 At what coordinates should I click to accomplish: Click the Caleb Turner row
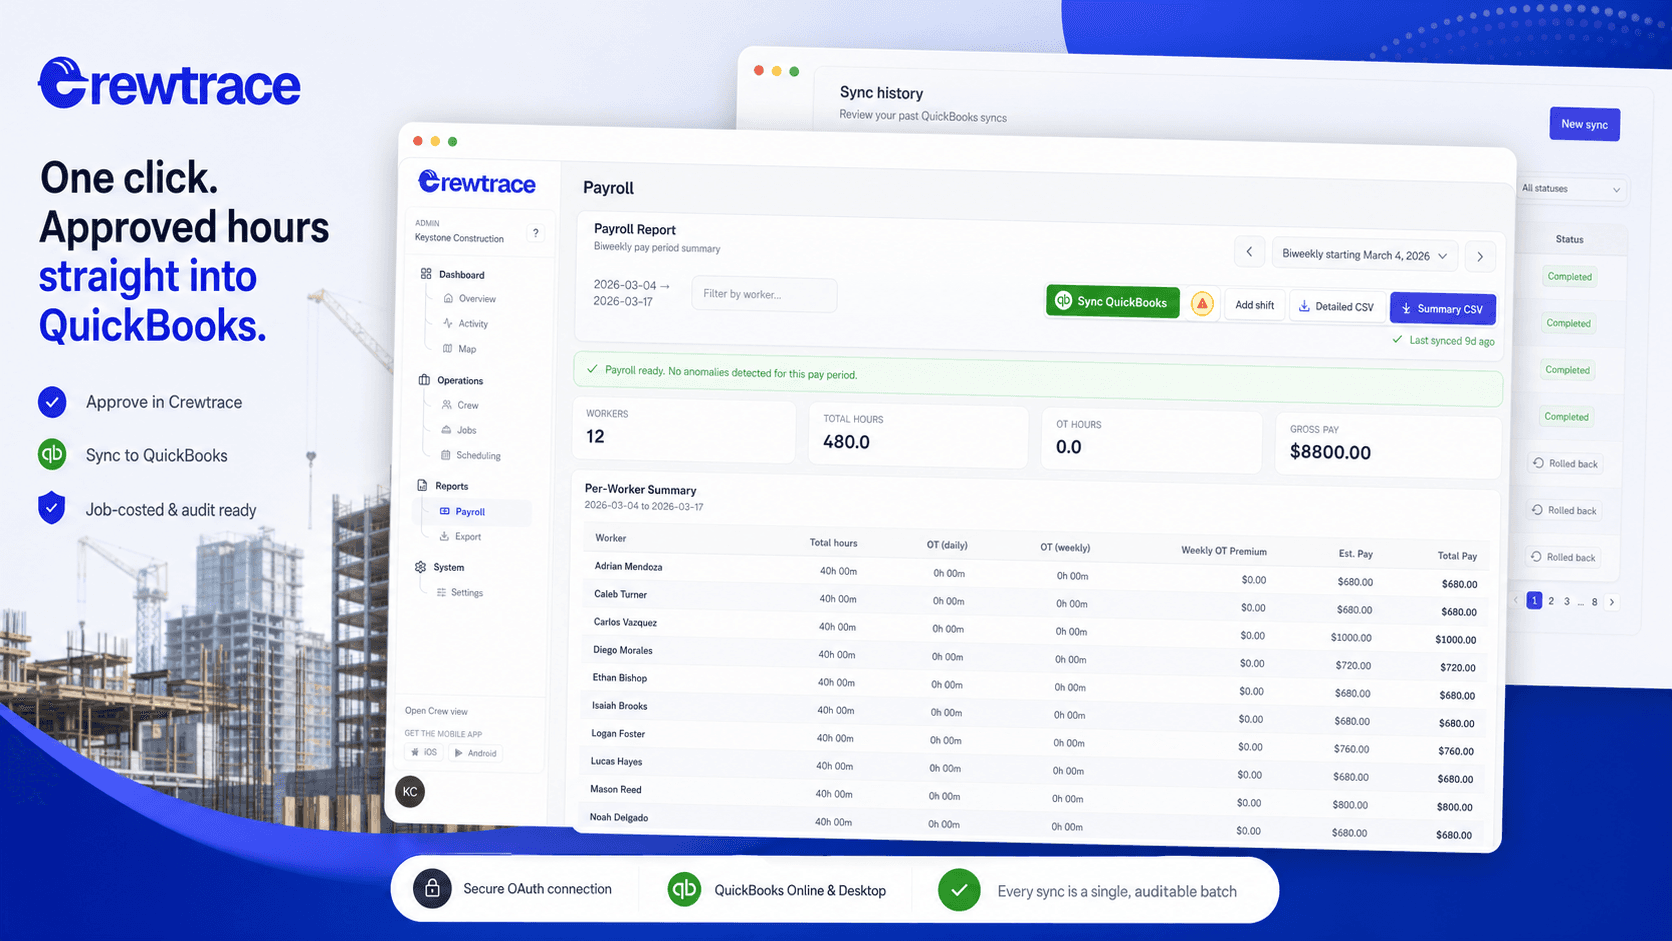click(1035, 602)
